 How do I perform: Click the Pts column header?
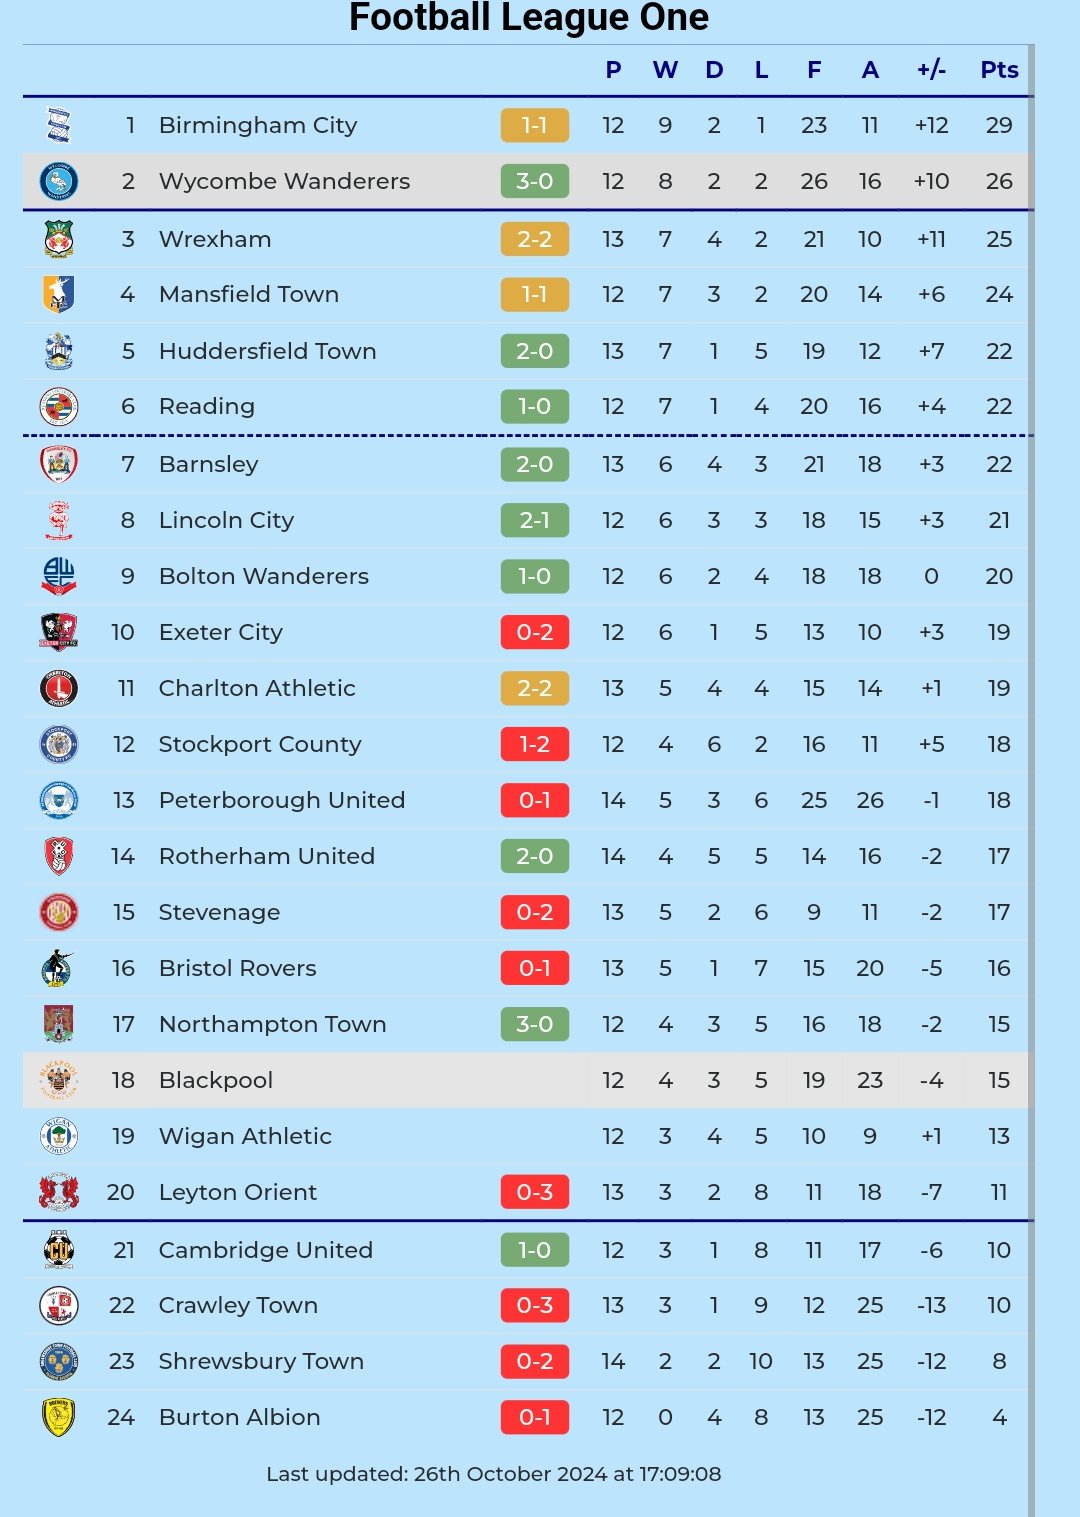999,70
